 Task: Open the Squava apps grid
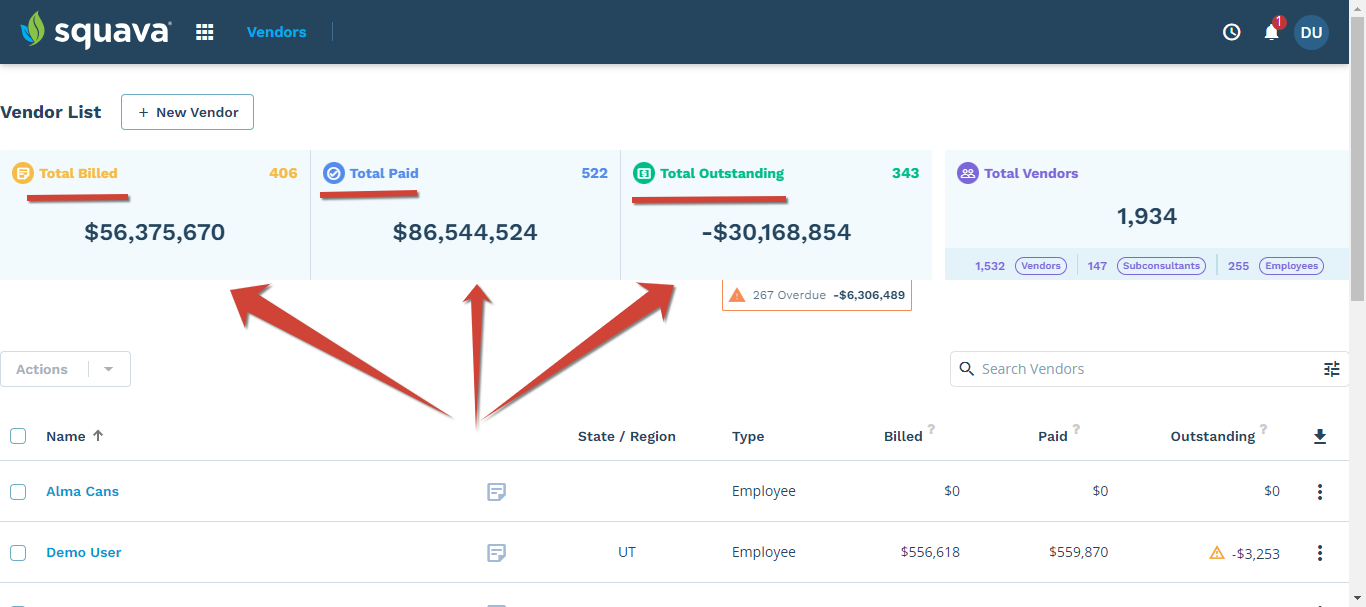204,31
